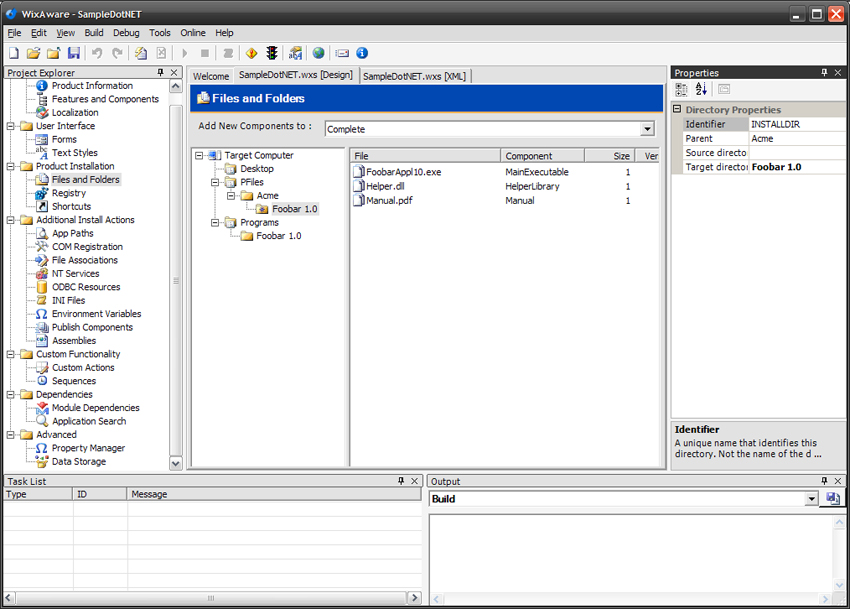Pin the Task List panel

pos(401,481)
